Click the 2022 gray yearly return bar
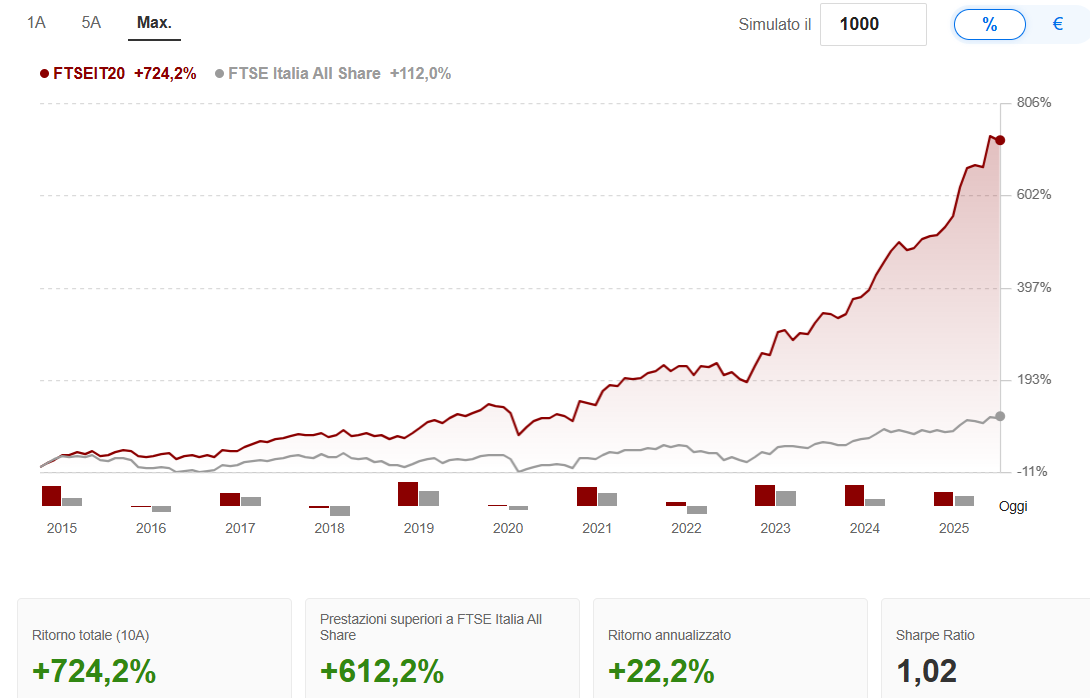The width and height of the screenshot is (1090, 698). tap(697, 510)
